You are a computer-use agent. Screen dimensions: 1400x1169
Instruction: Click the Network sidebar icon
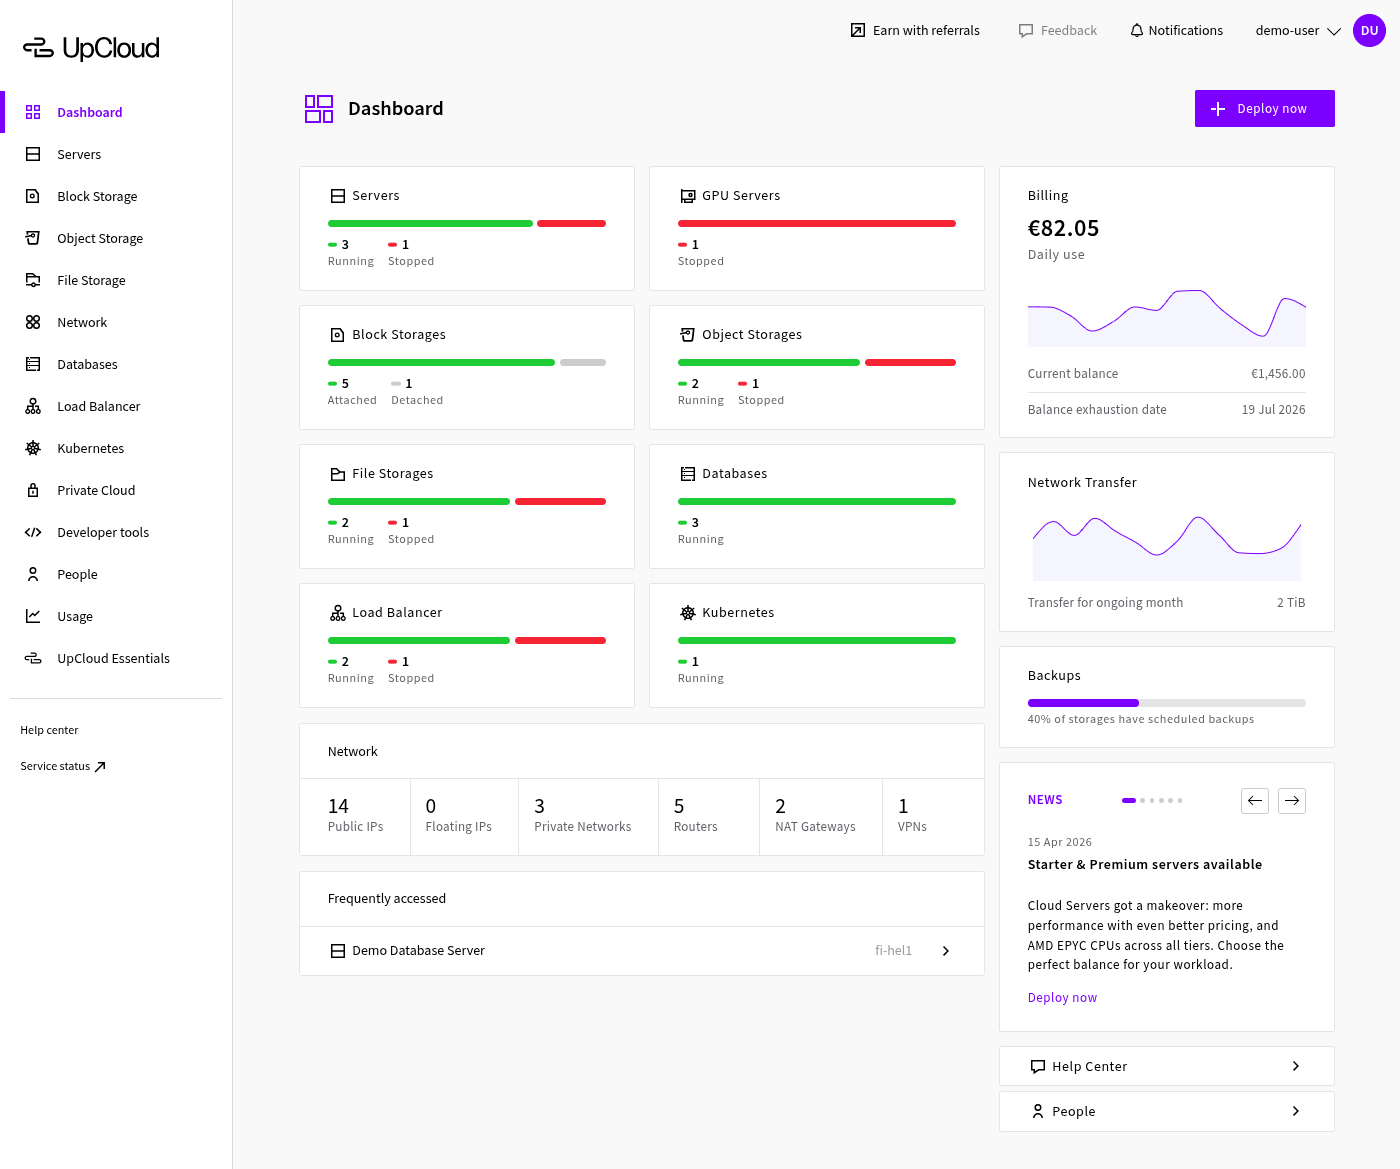pyautogui.click(x=33, y=322)
